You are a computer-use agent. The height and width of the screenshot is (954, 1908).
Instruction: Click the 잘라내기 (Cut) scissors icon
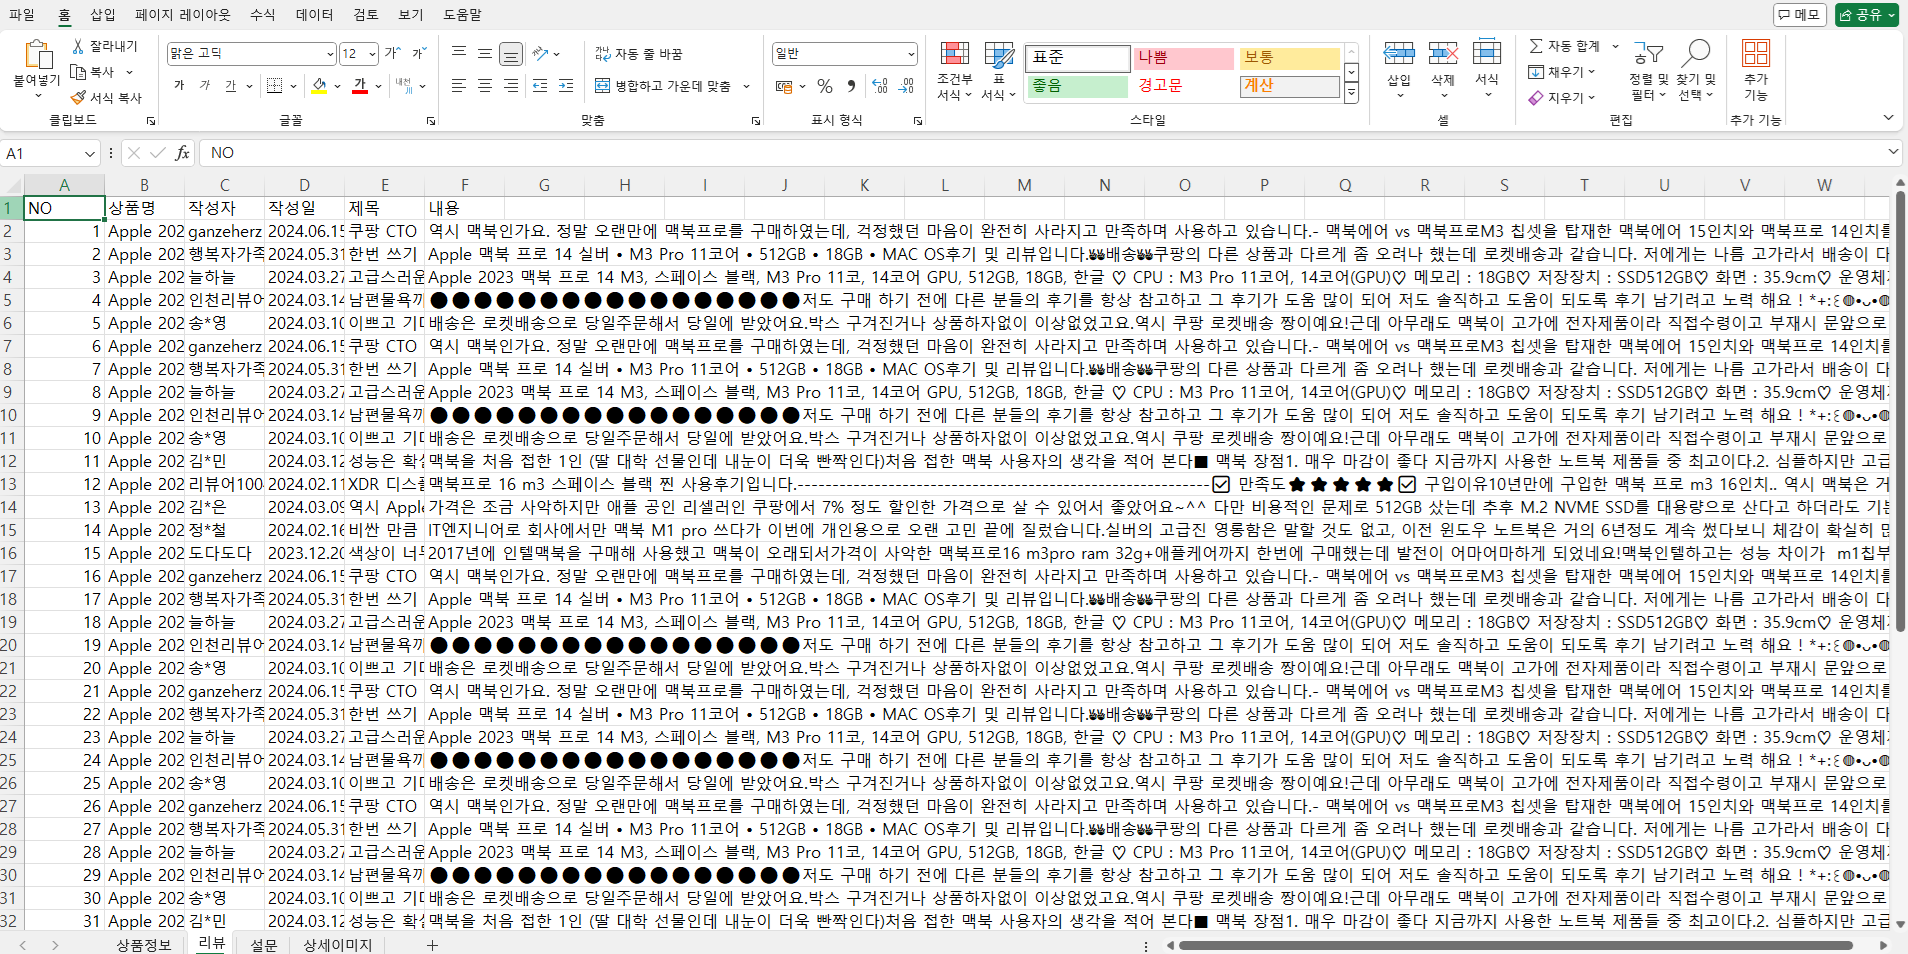coord(78,47)
